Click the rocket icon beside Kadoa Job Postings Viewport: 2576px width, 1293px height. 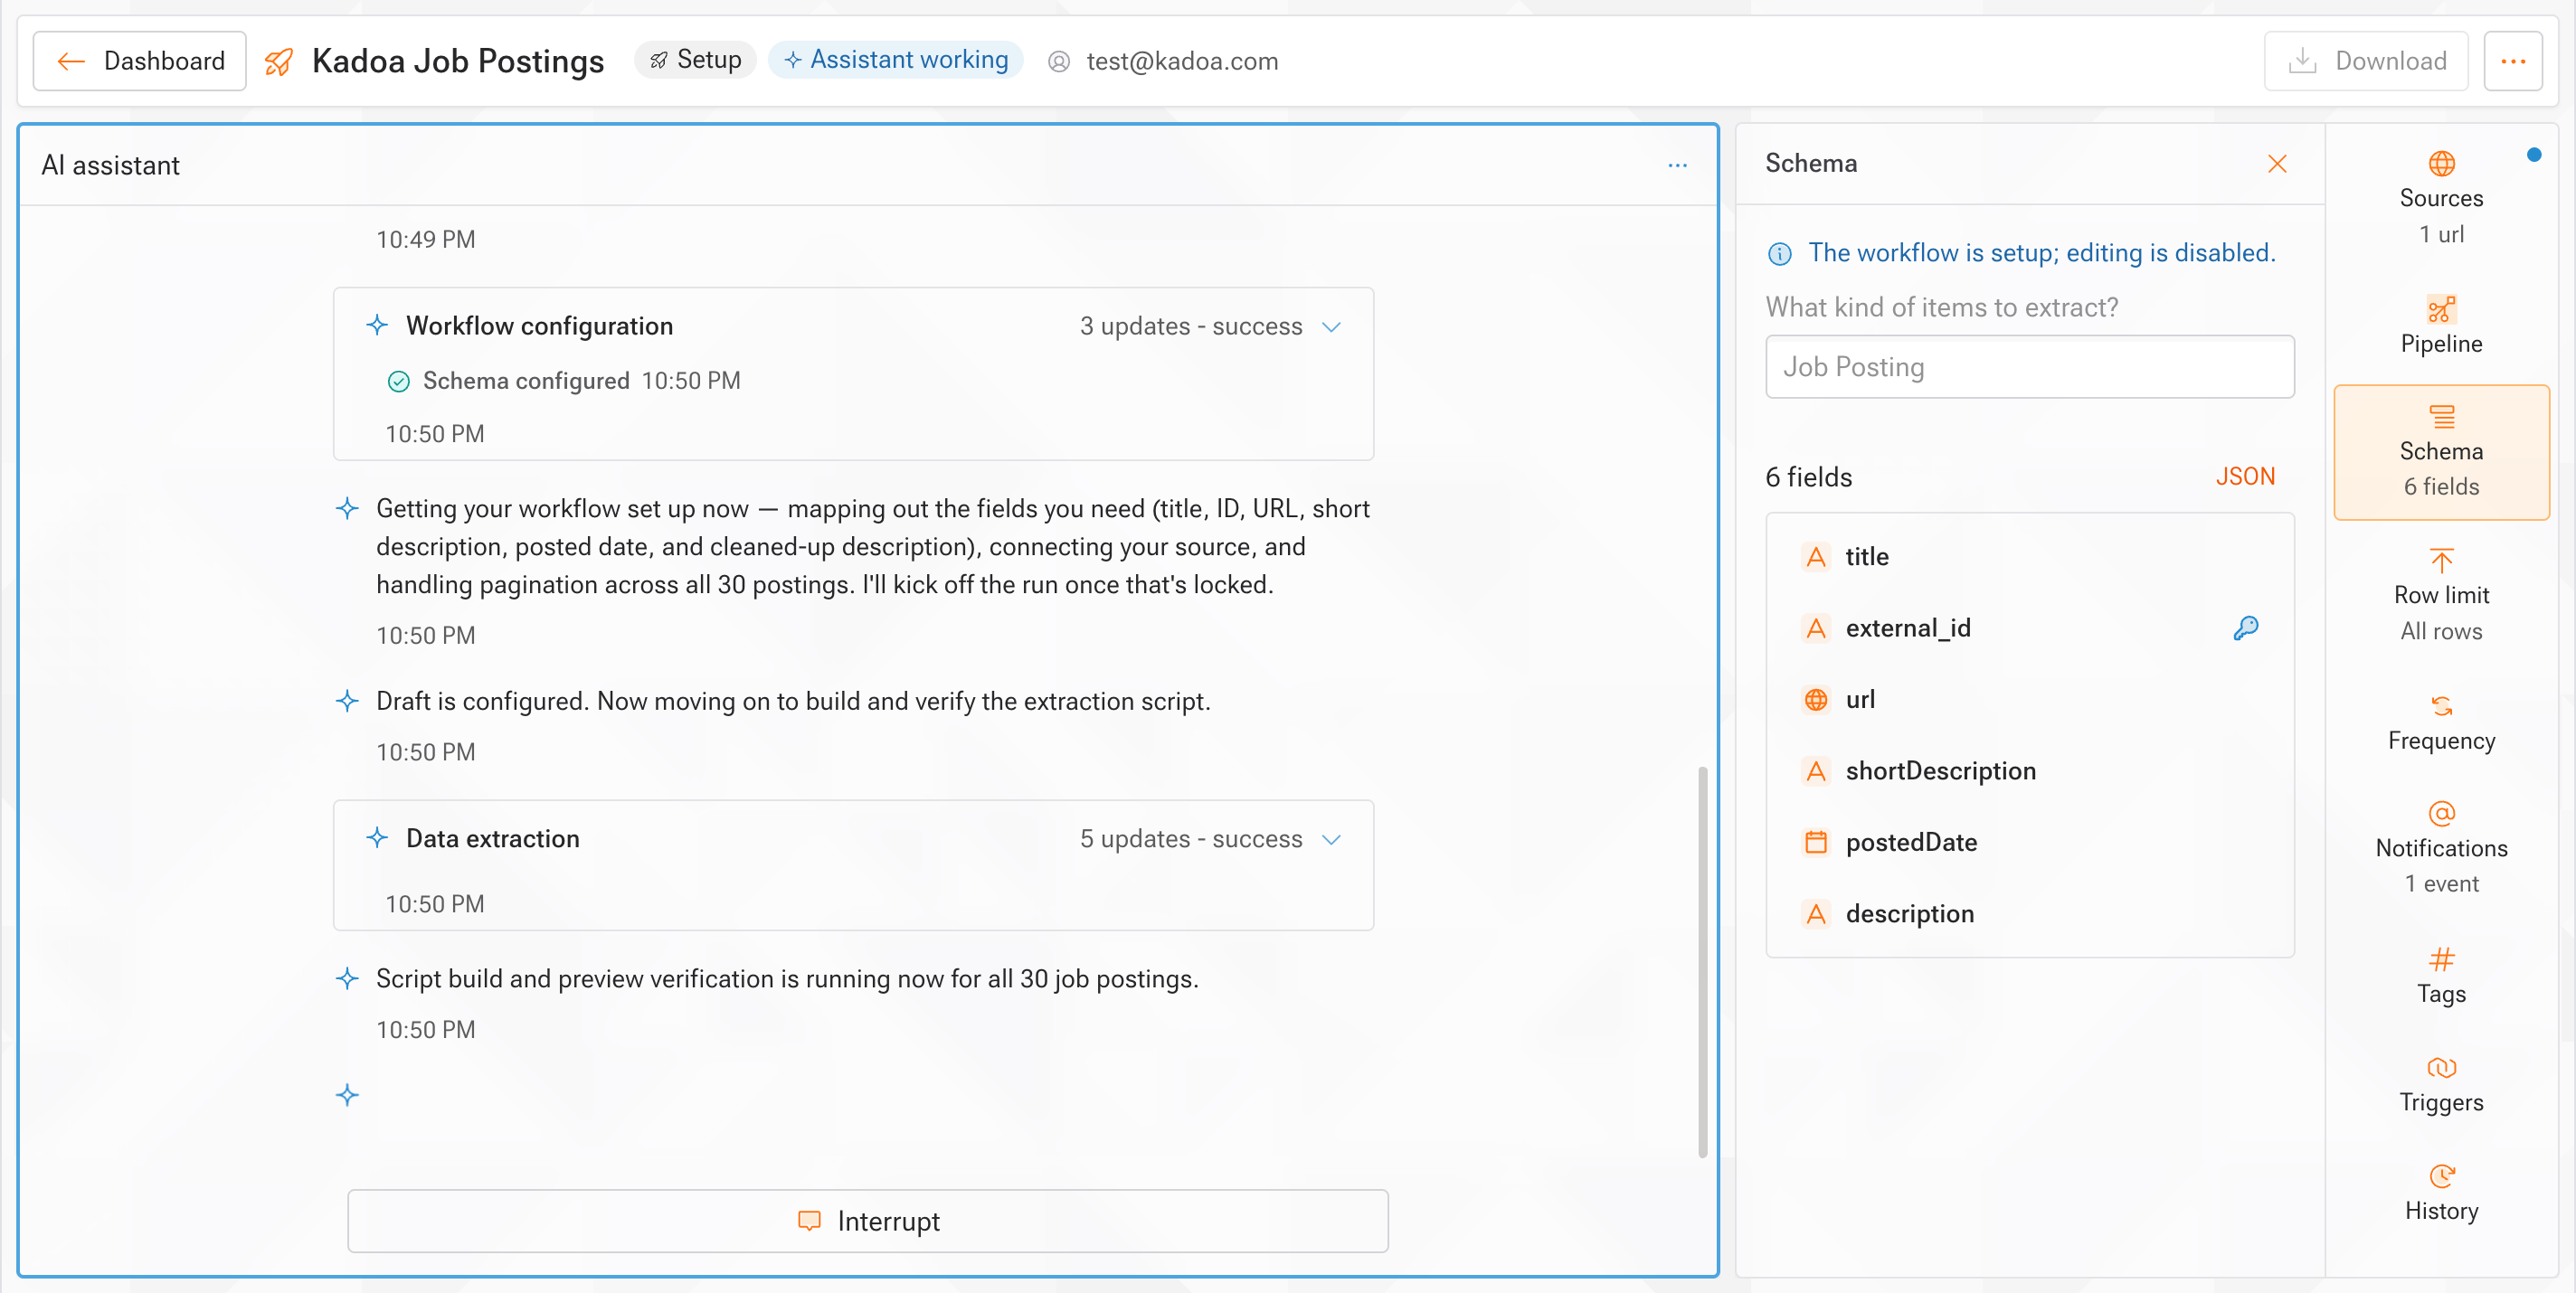pyautogui.click(x=279, y=62)
